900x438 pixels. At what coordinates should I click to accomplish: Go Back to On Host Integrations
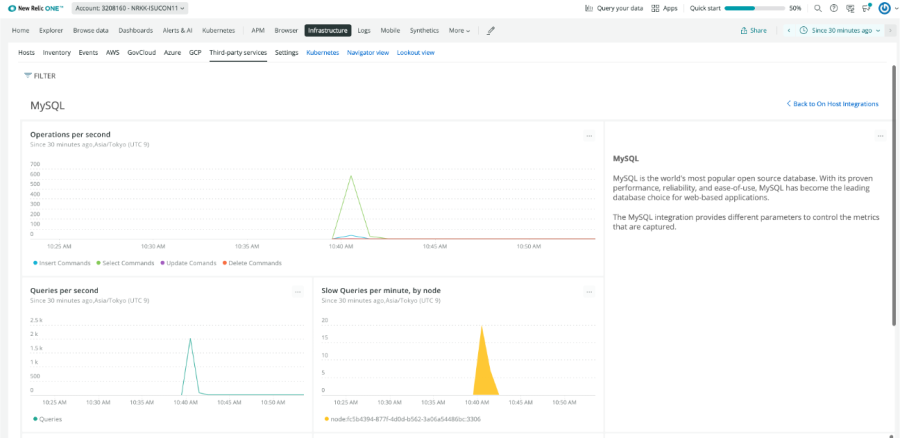(832, 104)
